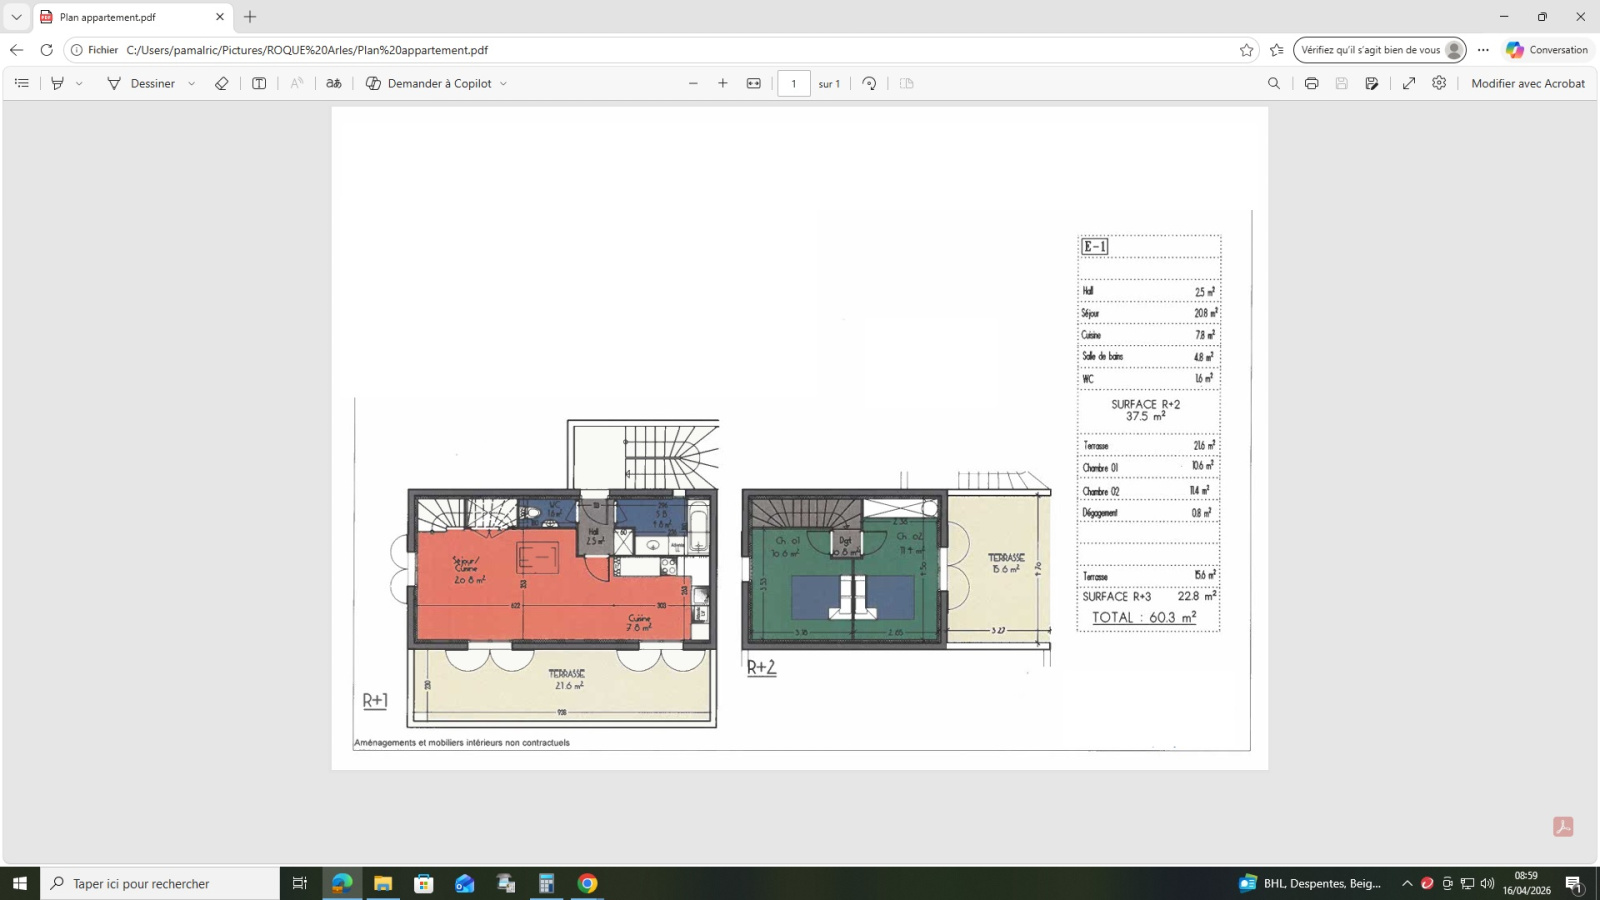Toggle page view layout mode

(x=905, y=83)
